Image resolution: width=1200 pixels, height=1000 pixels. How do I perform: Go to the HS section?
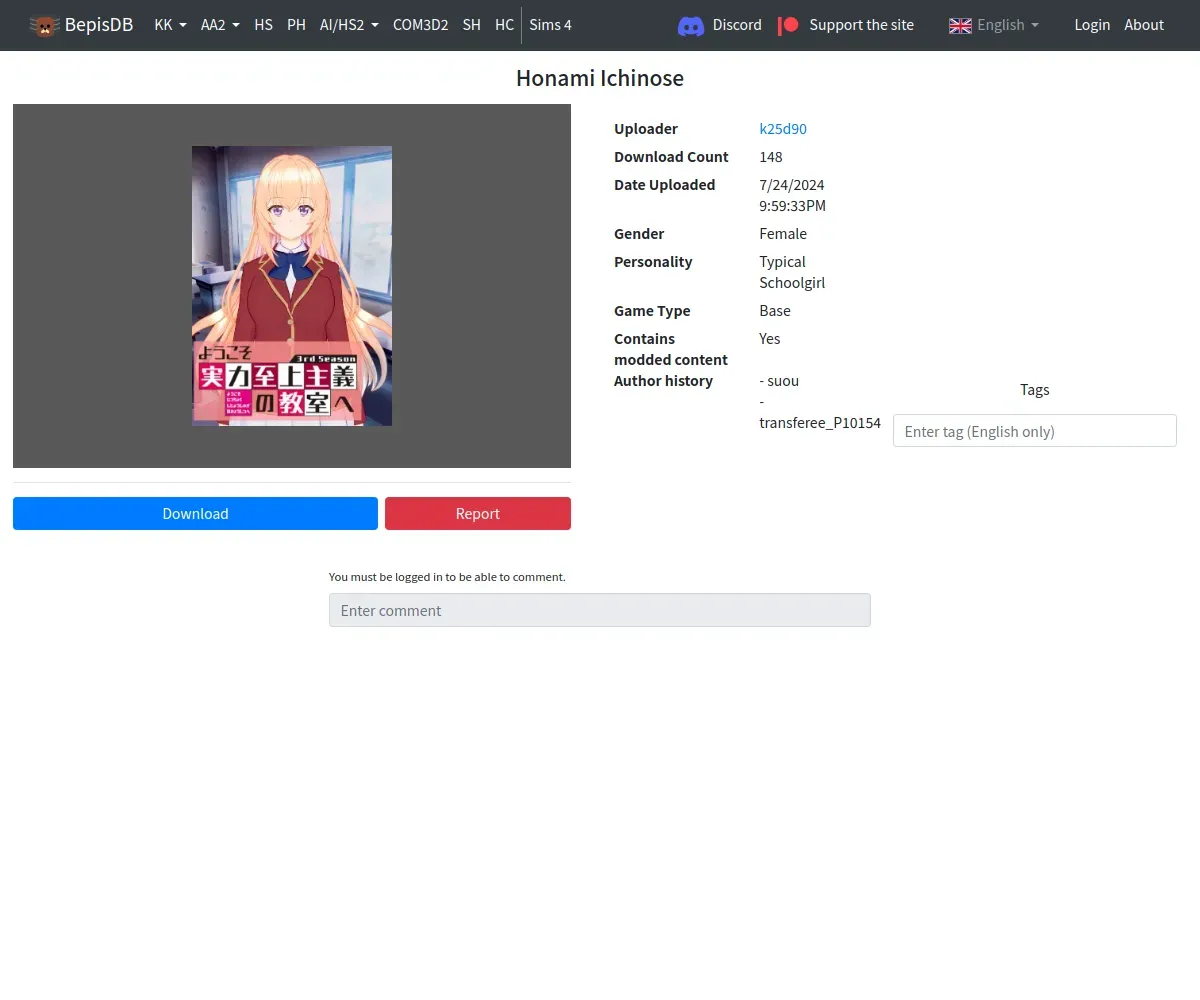tap(264, 25)
